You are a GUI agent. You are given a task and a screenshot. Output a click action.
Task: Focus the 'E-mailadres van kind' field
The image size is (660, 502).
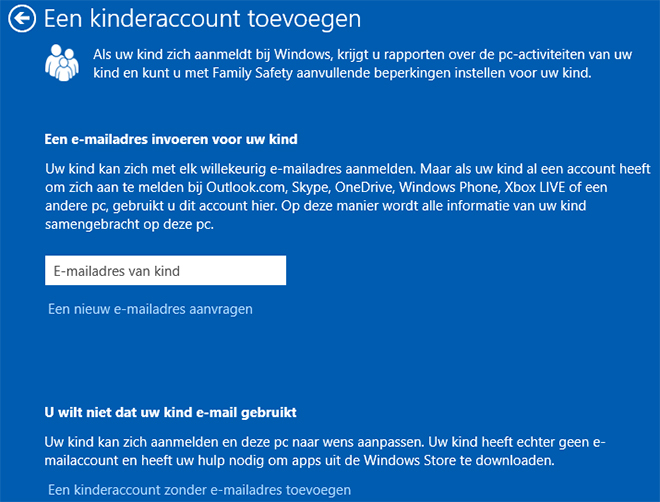click(165, 271)
